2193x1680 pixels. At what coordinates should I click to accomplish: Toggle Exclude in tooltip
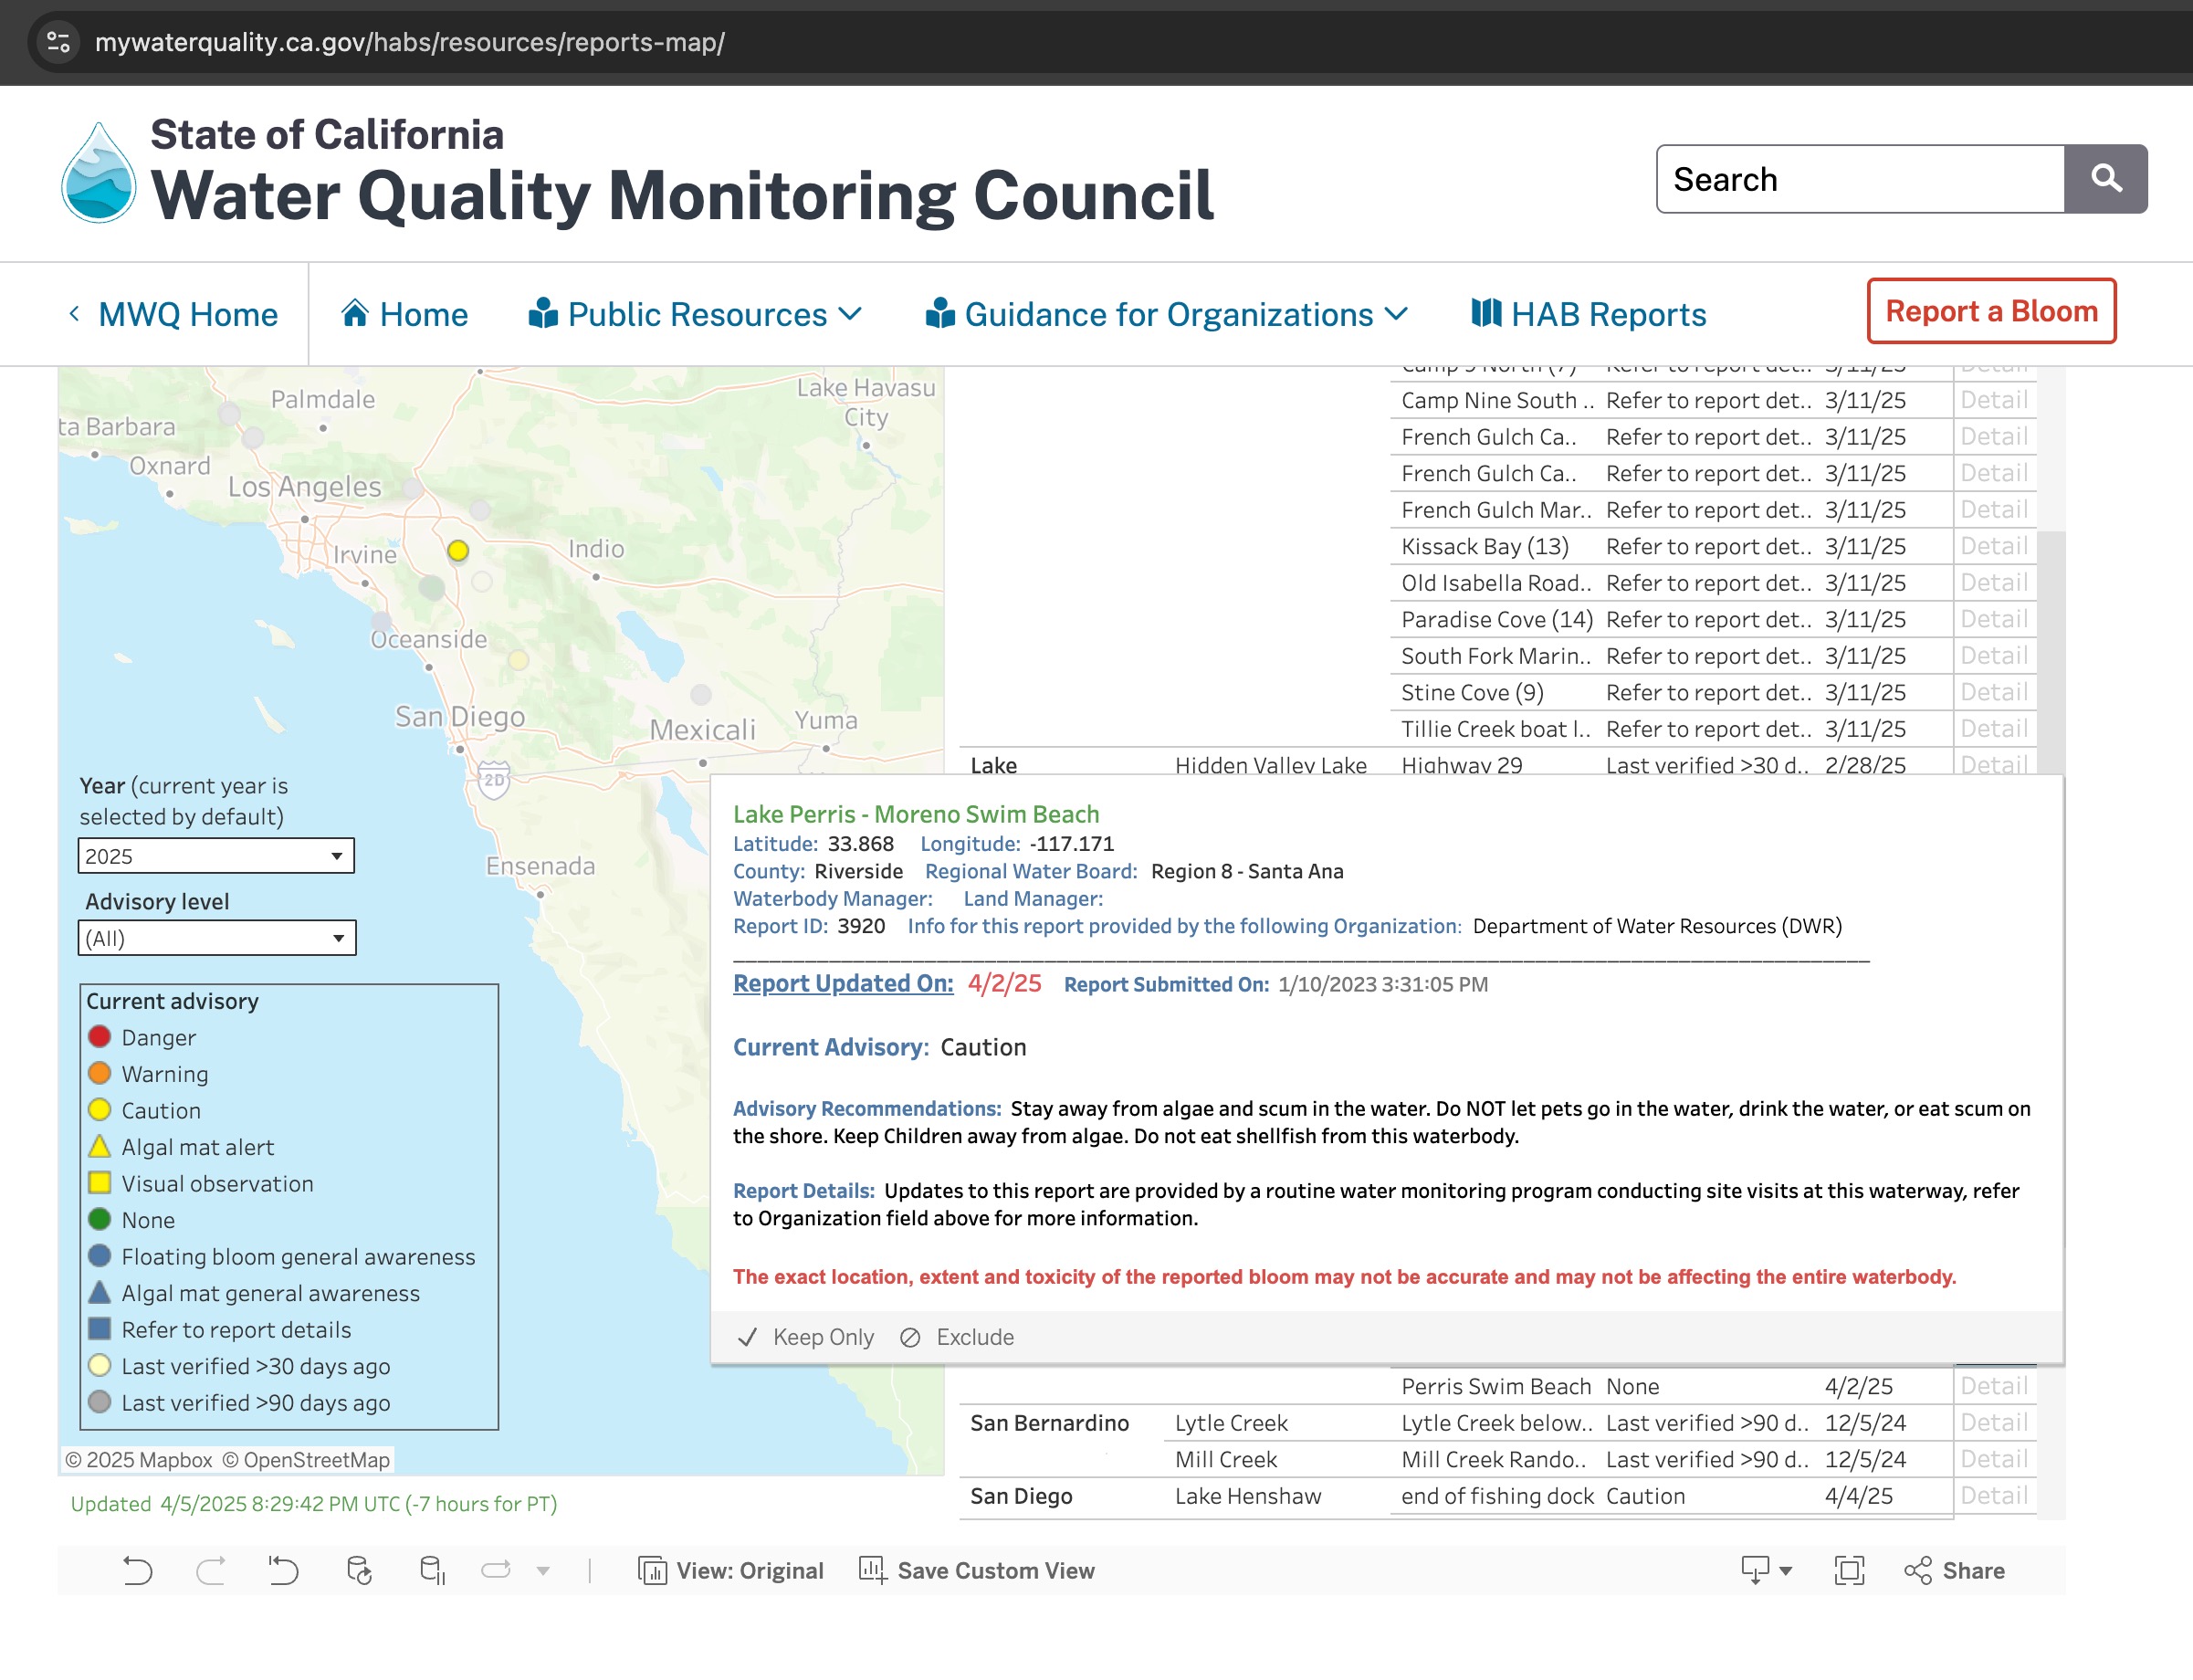957,1338
